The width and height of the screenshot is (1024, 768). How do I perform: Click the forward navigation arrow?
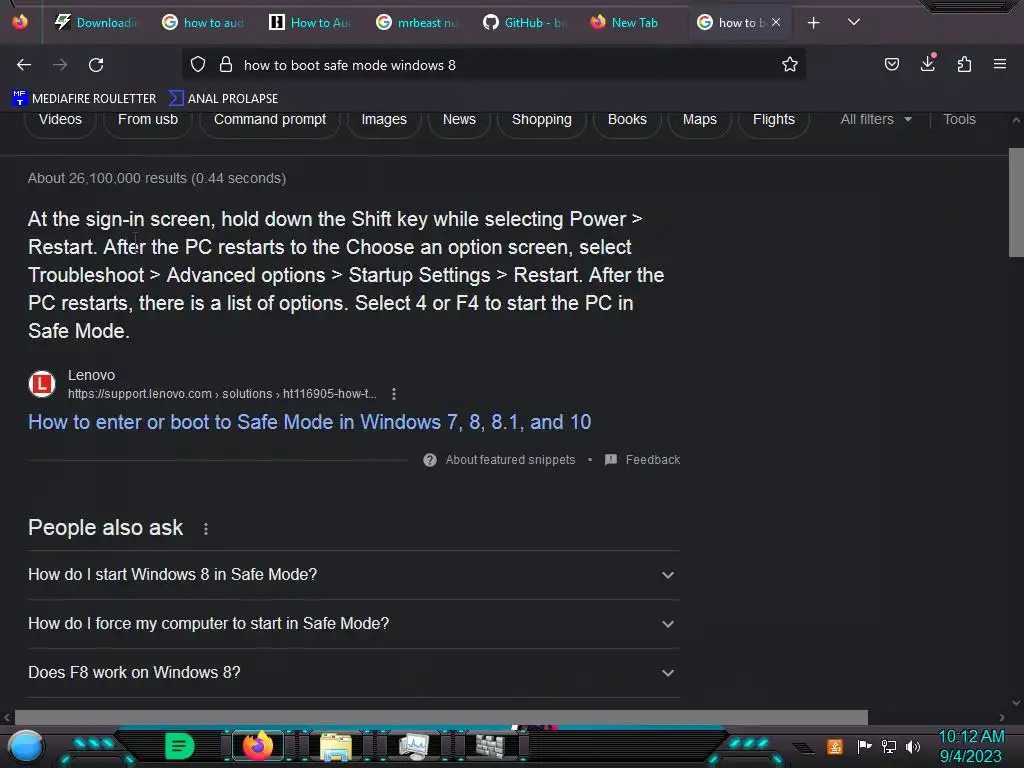tap(60, 65)
